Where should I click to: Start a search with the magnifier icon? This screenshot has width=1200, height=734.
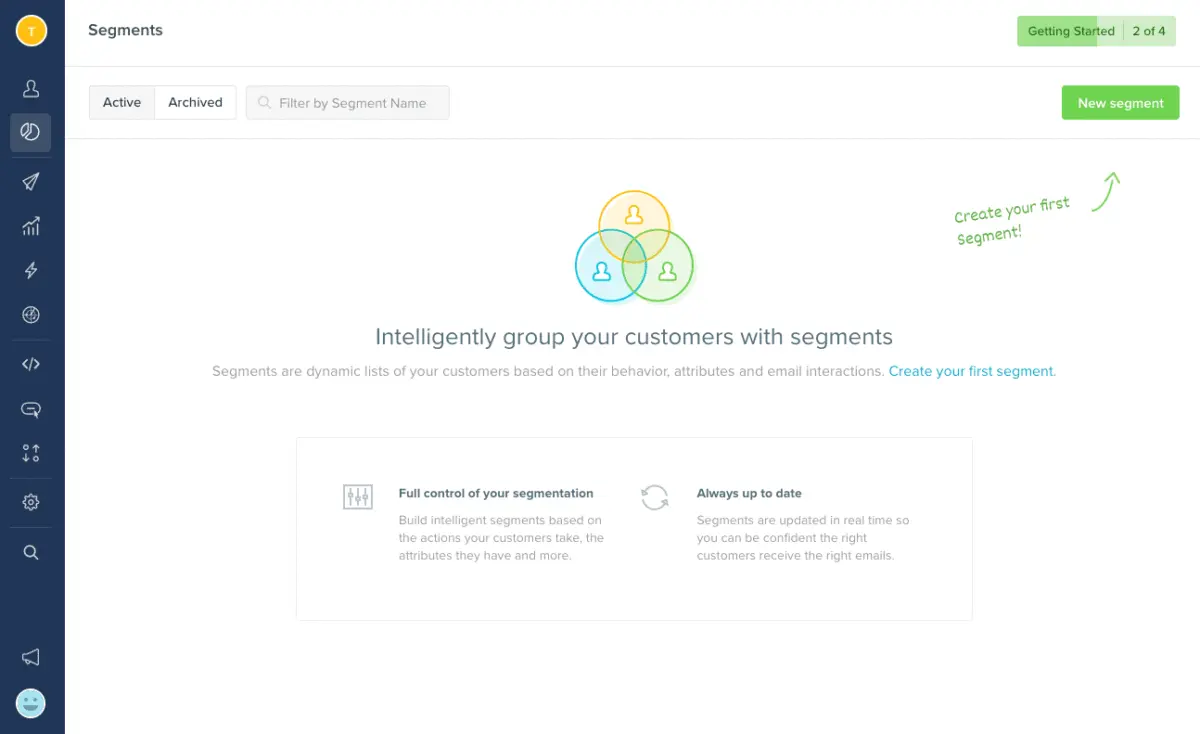[x=31, y=551]
